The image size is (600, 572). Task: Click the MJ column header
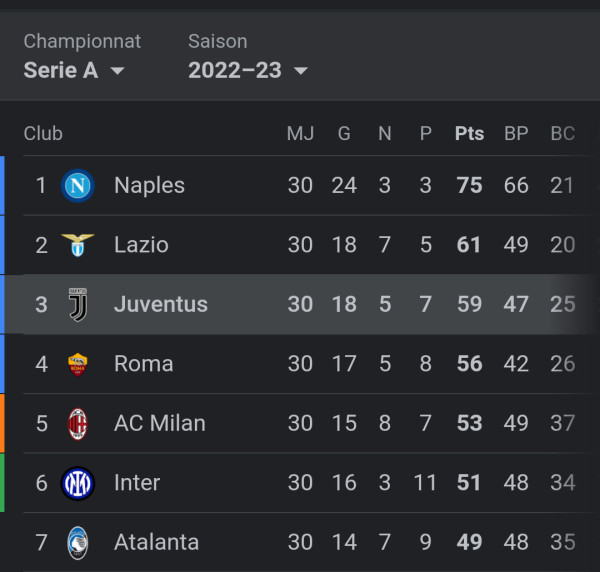point(300,133)
